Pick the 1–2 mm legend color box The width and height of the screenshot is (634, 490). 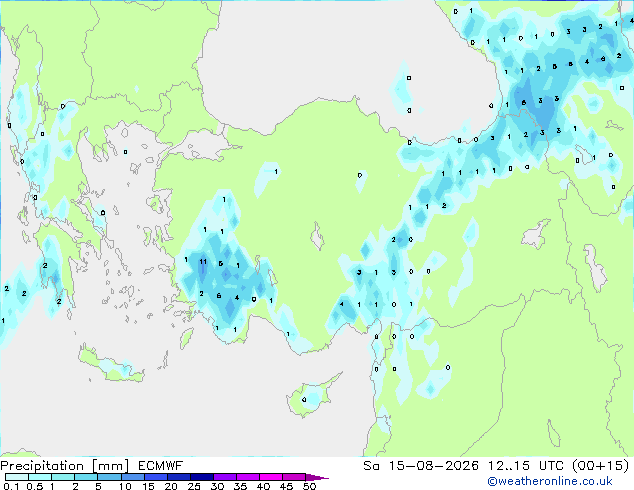click(x=63, y=477)
